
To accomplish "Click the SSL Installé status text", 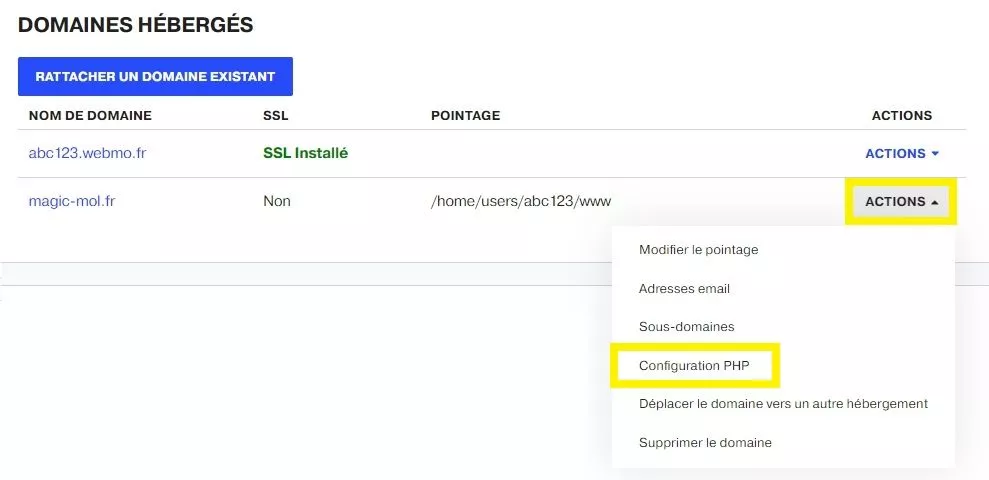I will [x=306, y=153].
